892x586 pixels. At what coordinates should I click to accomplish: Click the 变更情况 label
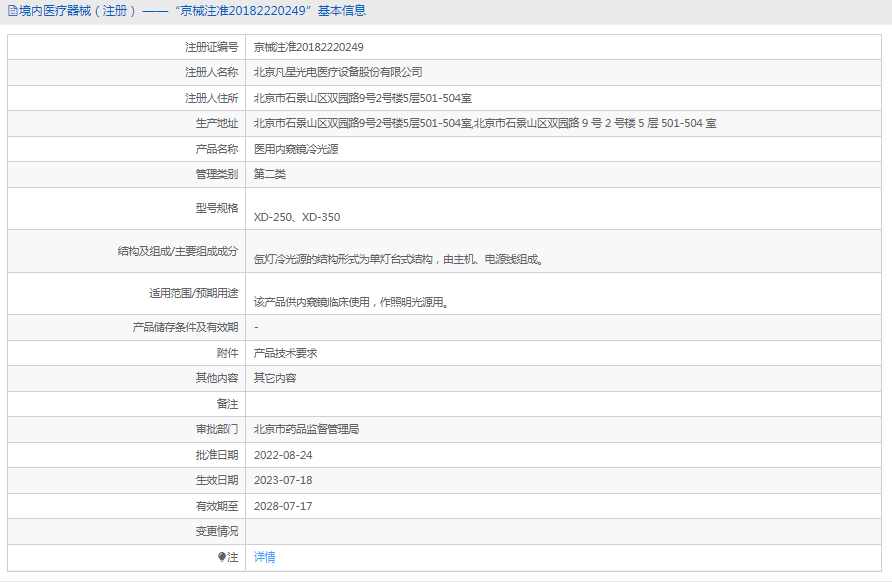pyautogui.click(x=217, y=531)
